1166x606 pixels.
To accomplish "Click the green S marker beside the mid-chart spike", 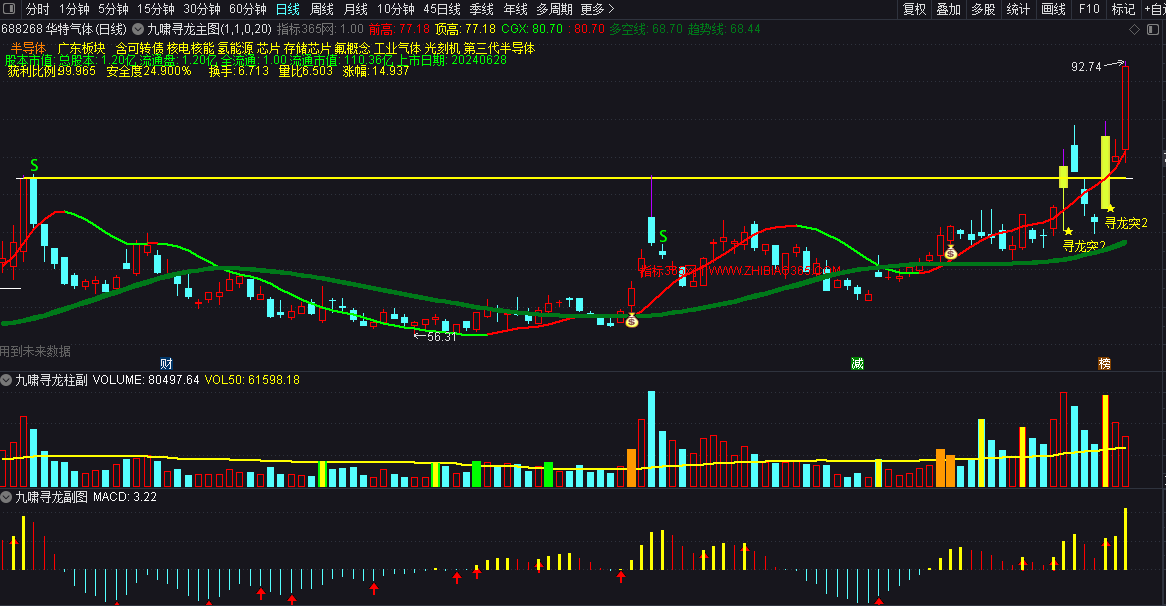I will click(x=663, y=236).
